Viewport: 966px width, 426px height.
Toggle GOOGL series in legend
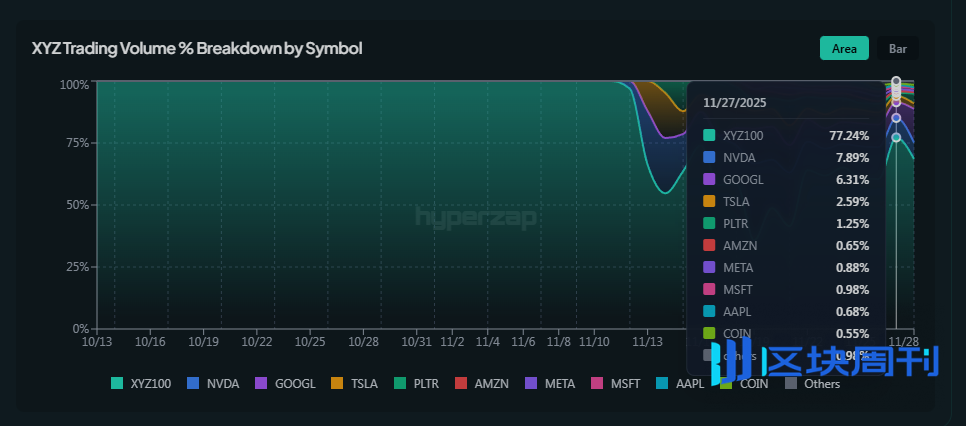click(x=286, y=383)
